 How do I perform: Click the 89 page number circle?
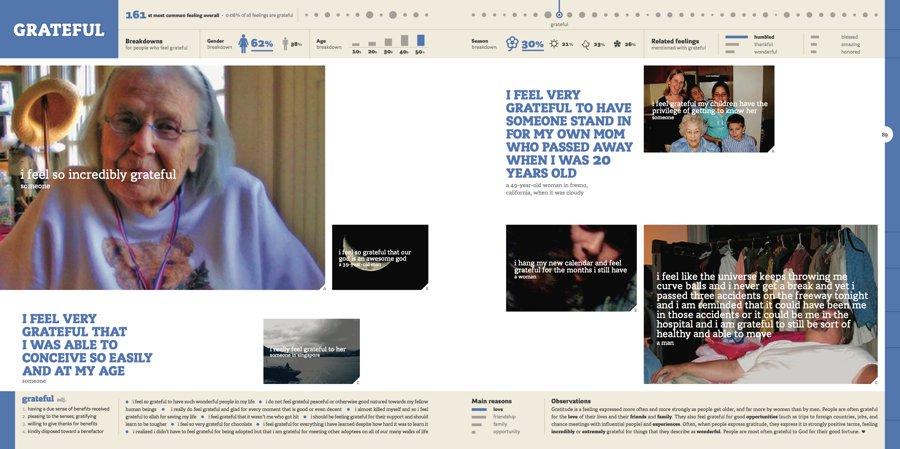pyautogui.click(x=885, y=135)
